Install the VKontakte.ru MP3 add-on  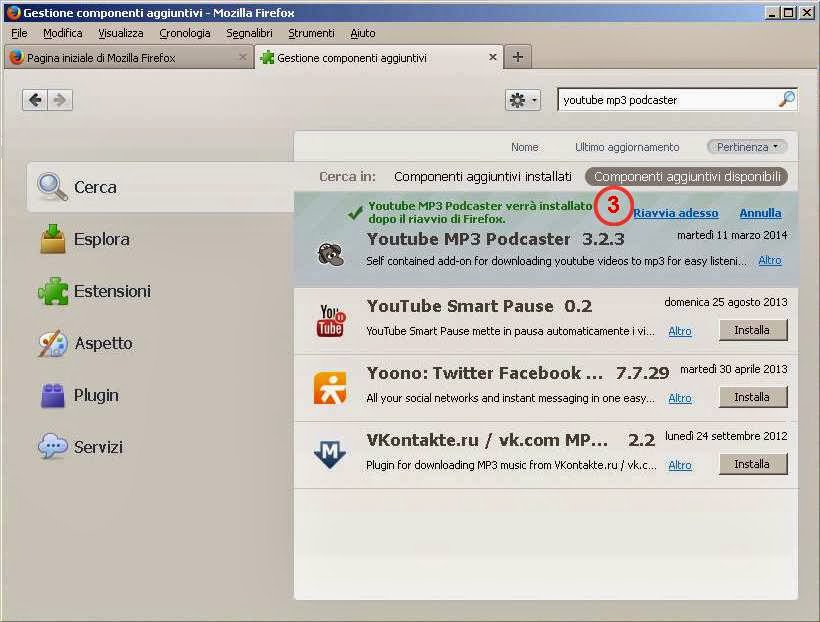753,464
